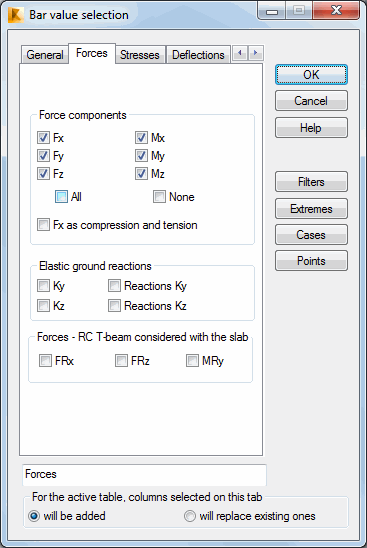Tick the MRy checkbox

tap(192, 360)
